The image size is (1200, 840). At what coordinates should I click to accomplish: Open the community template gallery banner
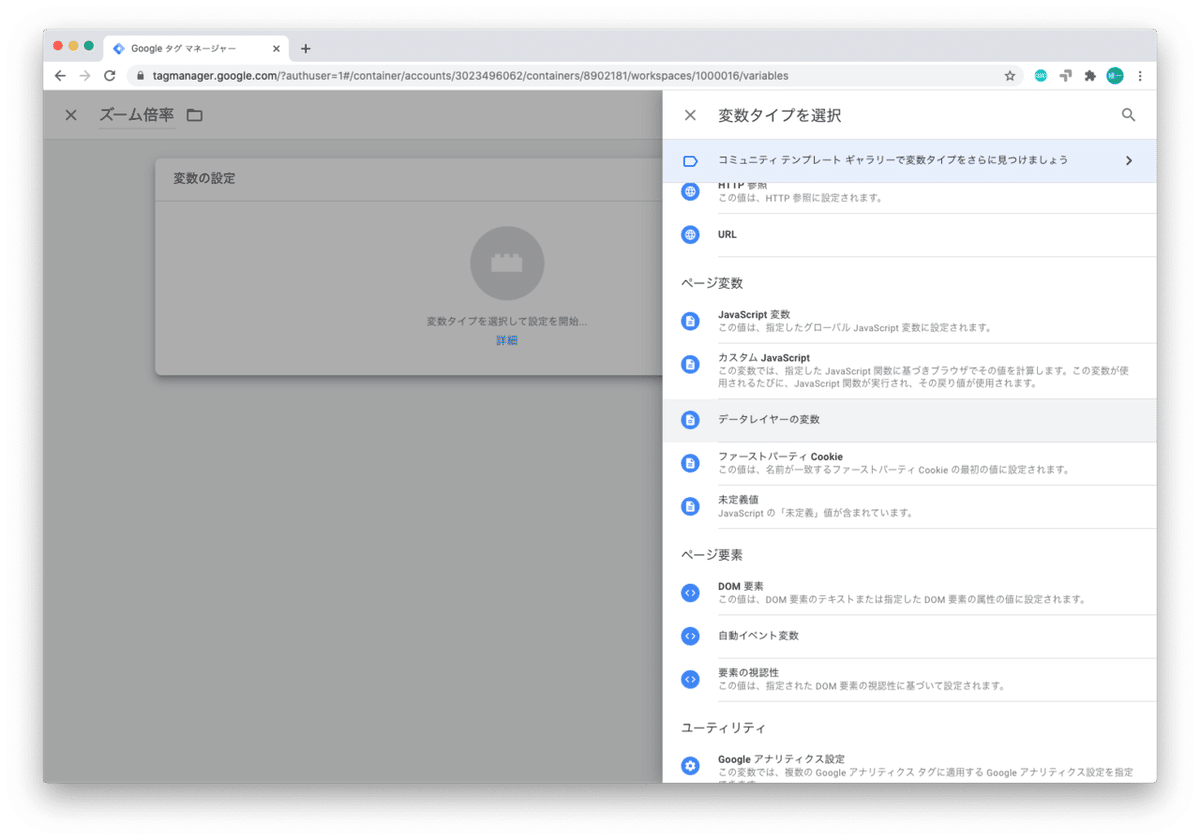coord(909,160)
